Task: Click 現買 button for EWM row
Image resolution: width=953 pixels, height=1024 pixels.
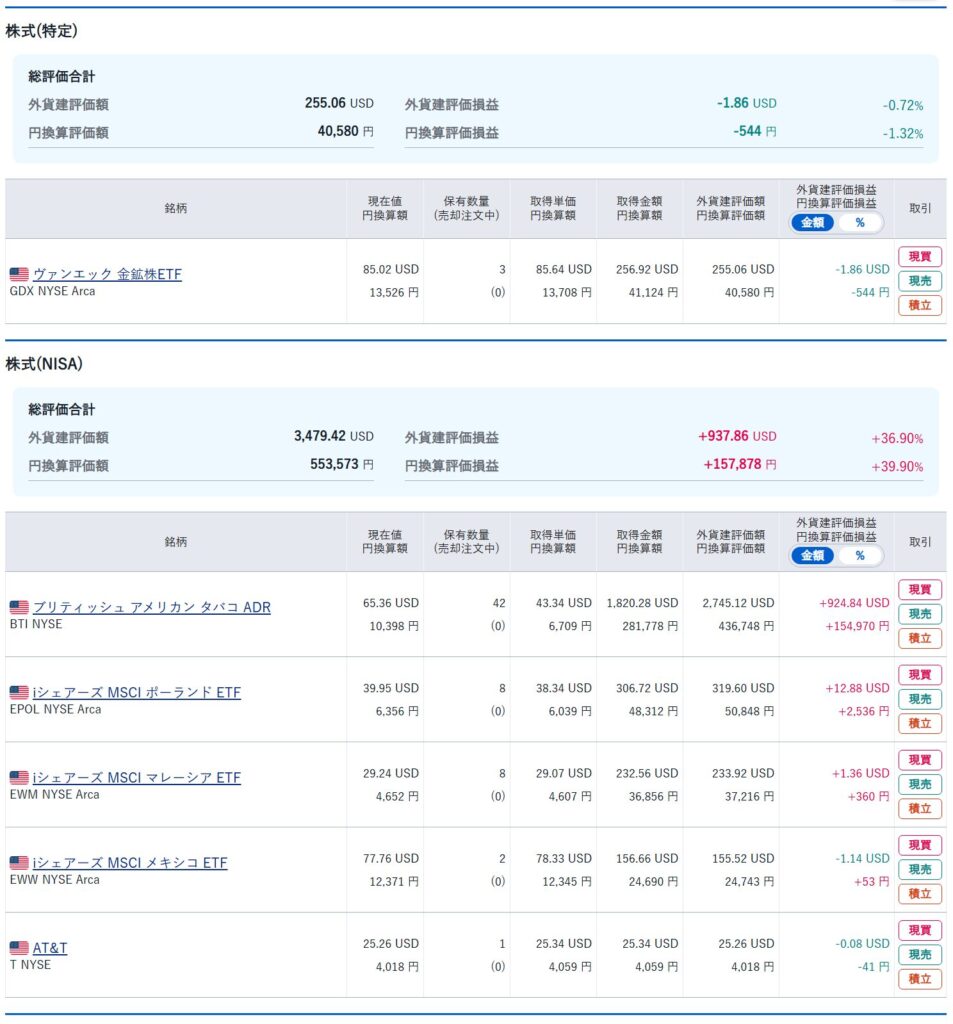Action: pos(920,760)
